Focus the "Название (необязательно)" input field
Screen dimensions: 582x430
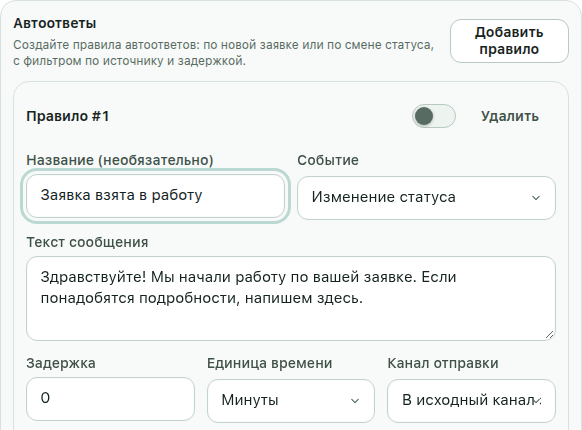(156, 196)
